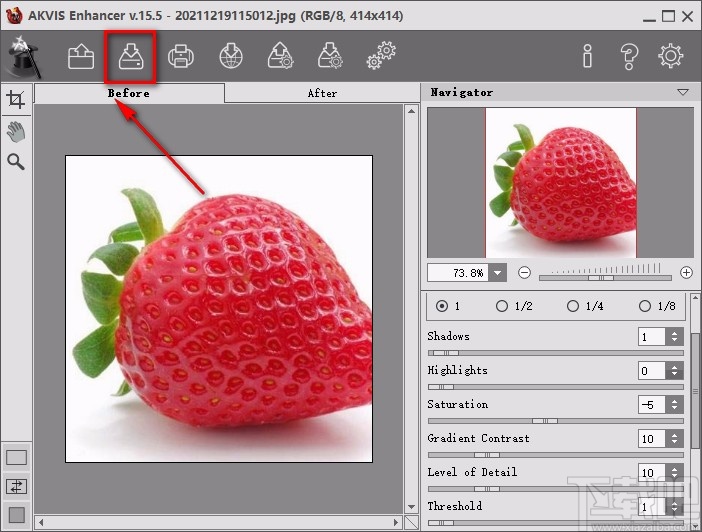The height and width of the screenshot is (532, 702).
Task: Switch to the After tab
Action: click(322, 93)
